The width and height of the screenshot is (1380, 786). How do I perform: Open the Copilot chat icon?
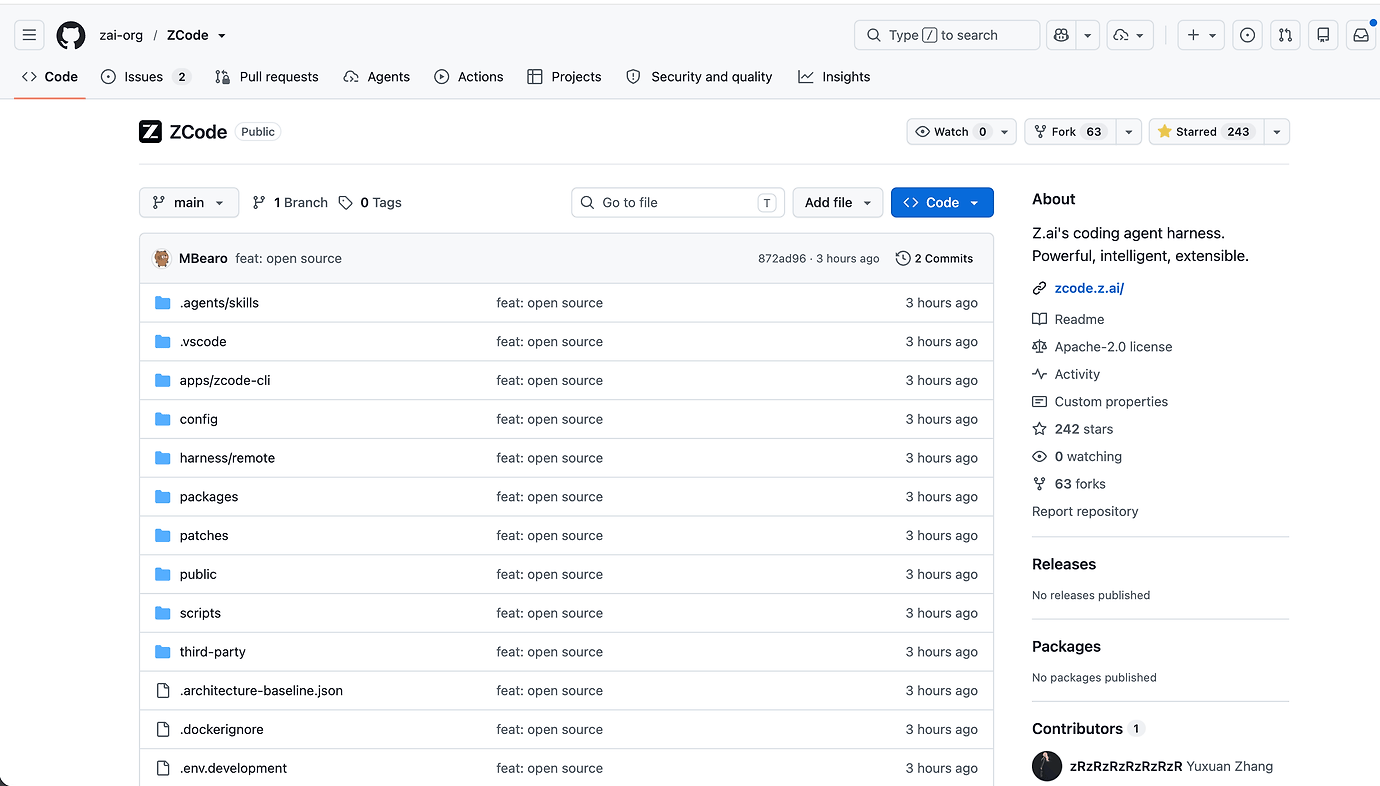[x=1061, y=35]
